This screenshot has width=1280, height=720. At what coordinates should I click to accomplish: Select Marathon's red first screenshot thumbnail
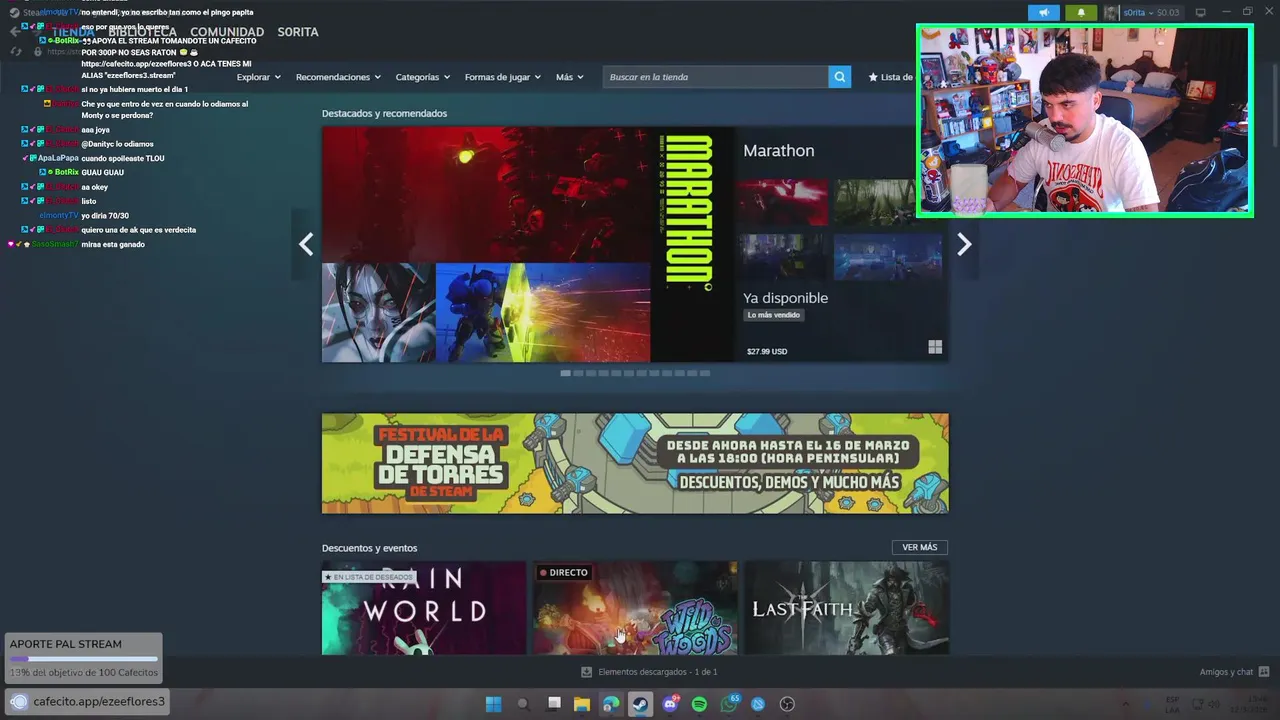[785, 203]
